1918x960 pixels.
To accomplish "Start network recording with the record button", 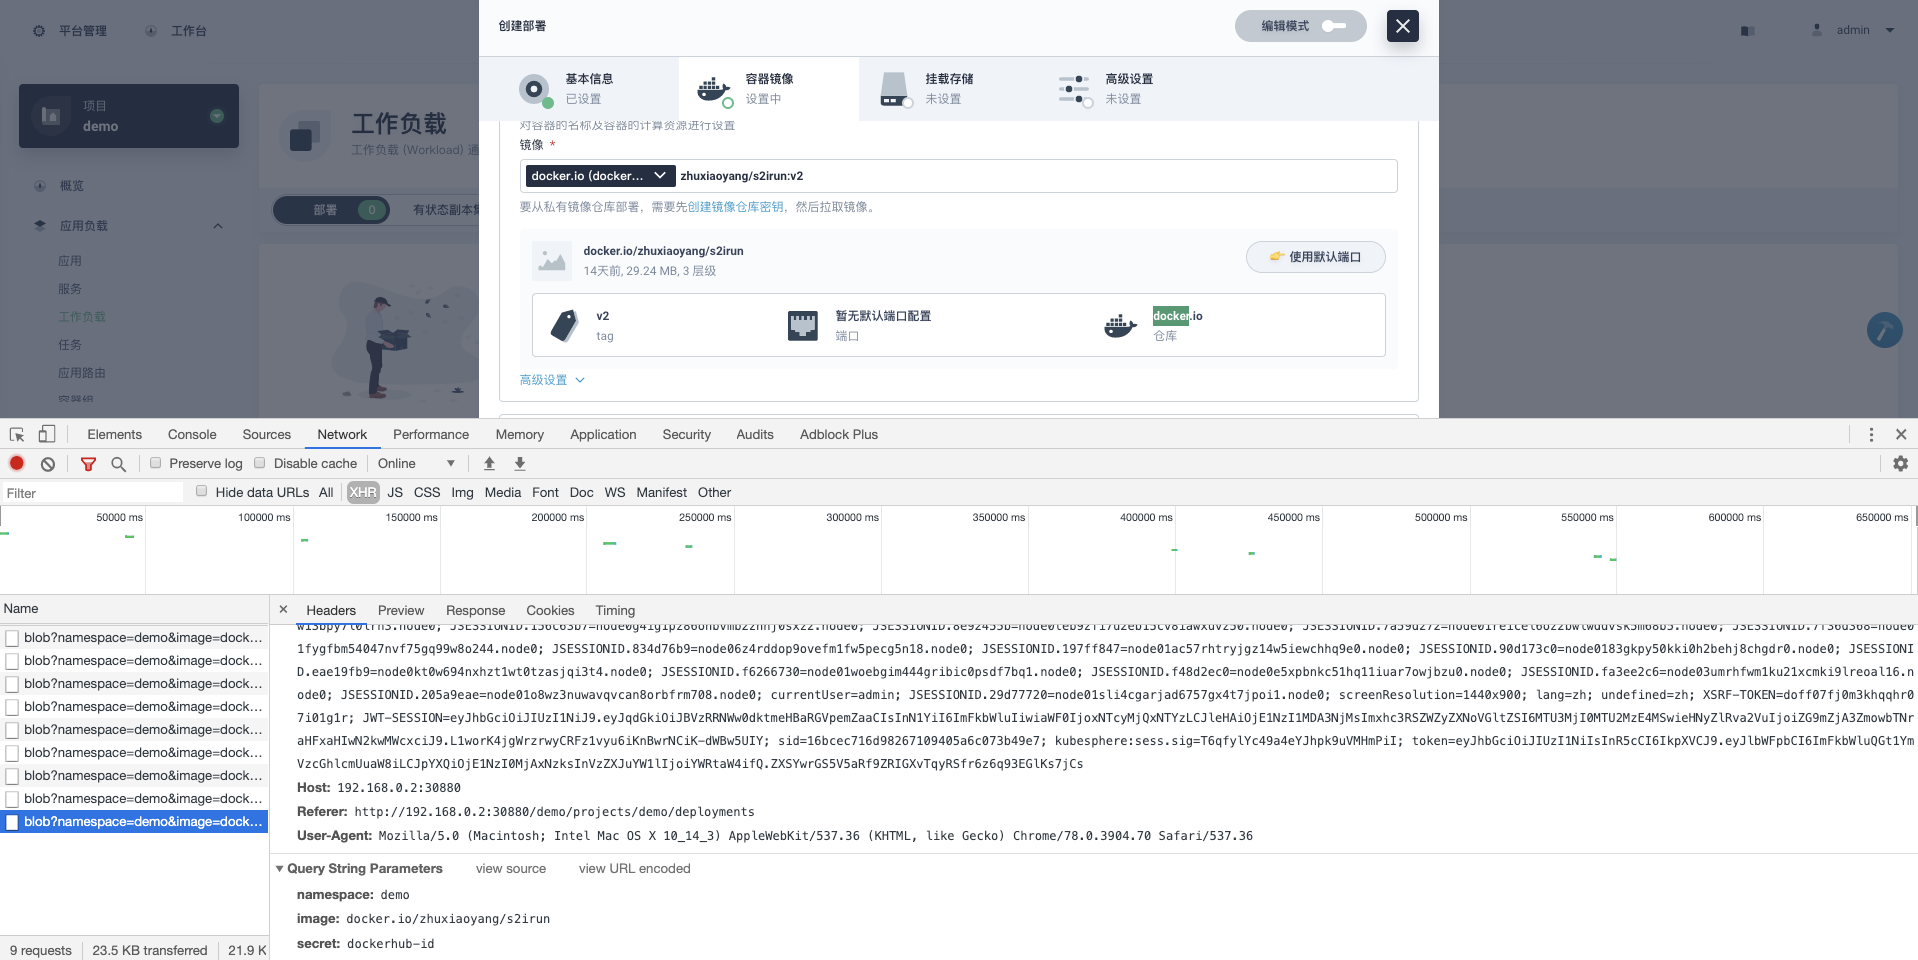I will click(x=16, y=463).
